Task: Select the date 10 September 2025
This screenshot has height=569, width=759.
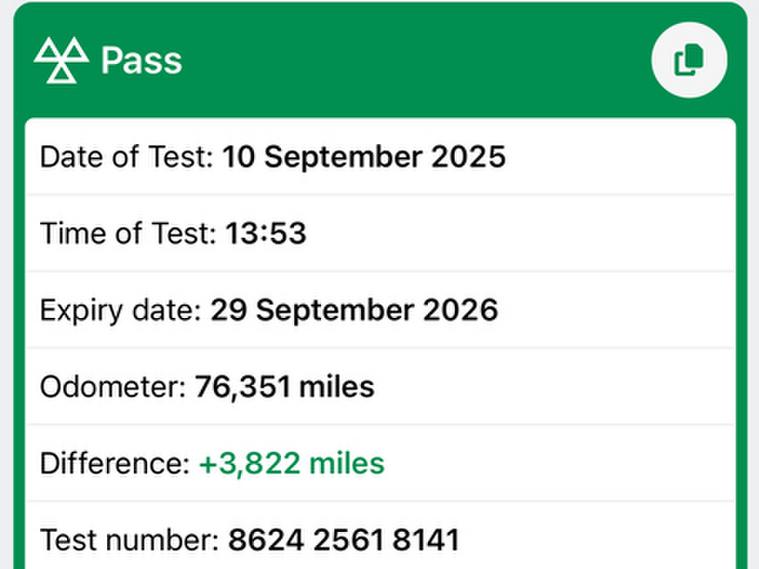Action: [x=363, y=157]
